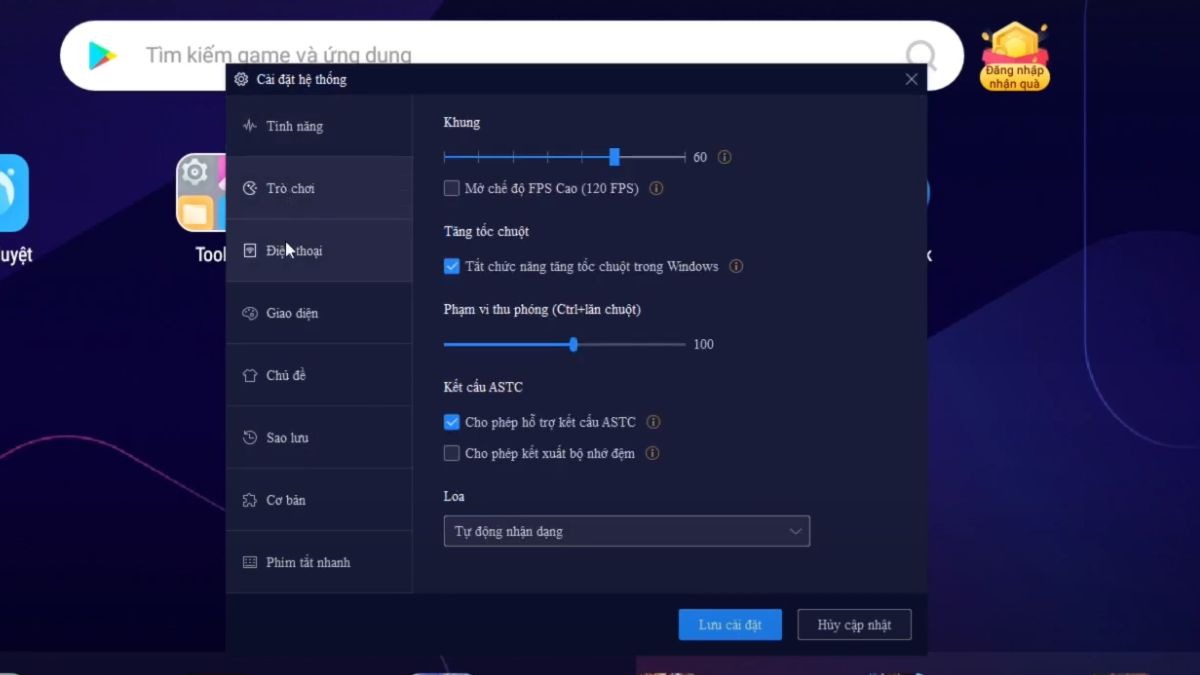Open the Tính năng settings tab
Viewport: 1200px width, 675px height.
pyautogui.click(x=319, y=126)
